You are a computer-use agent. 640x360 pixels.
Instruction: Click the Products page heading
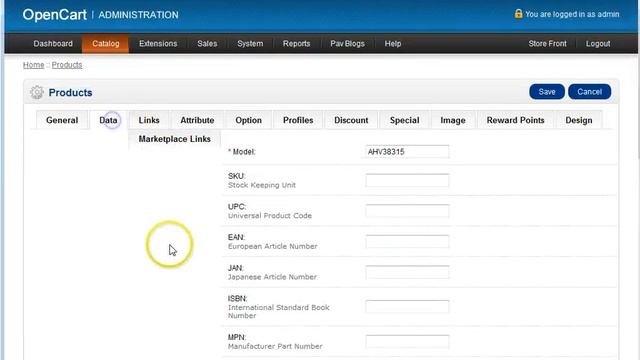pyautogui.click(x=70, y=93)
